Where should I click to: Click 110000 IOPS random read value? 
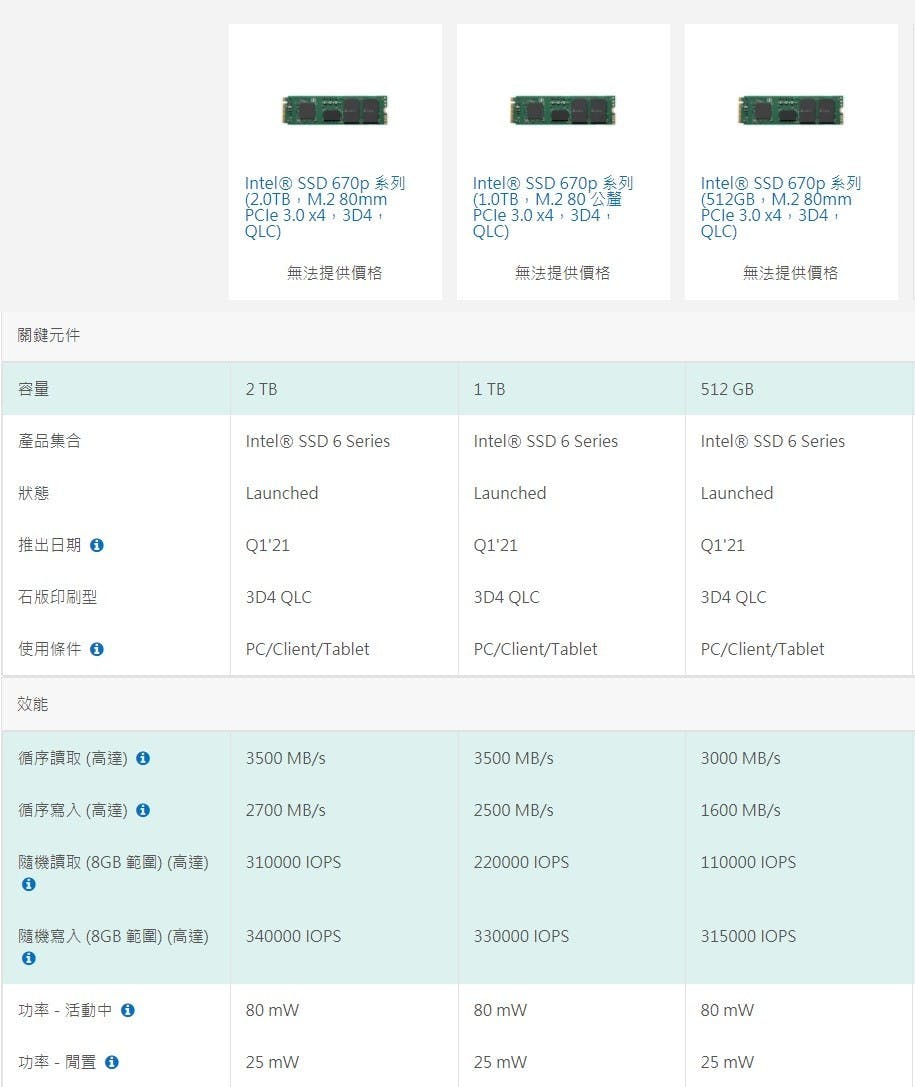click(748, 862)
